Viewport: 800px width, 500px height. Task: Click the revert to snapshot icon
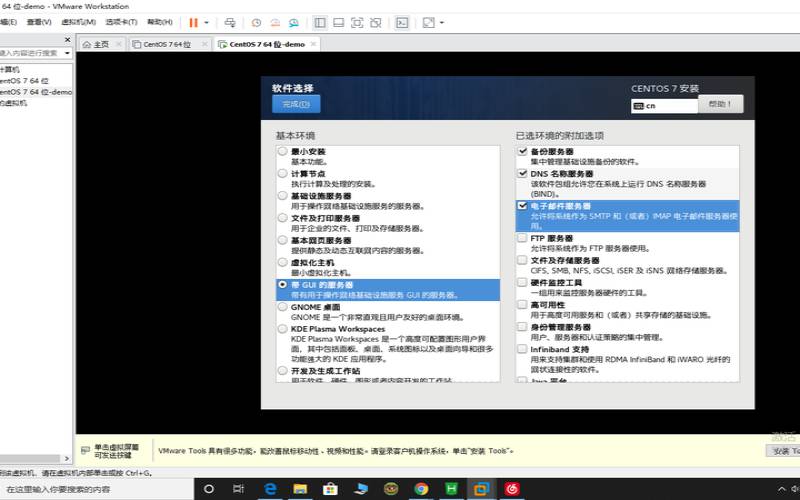pos(275,22)
